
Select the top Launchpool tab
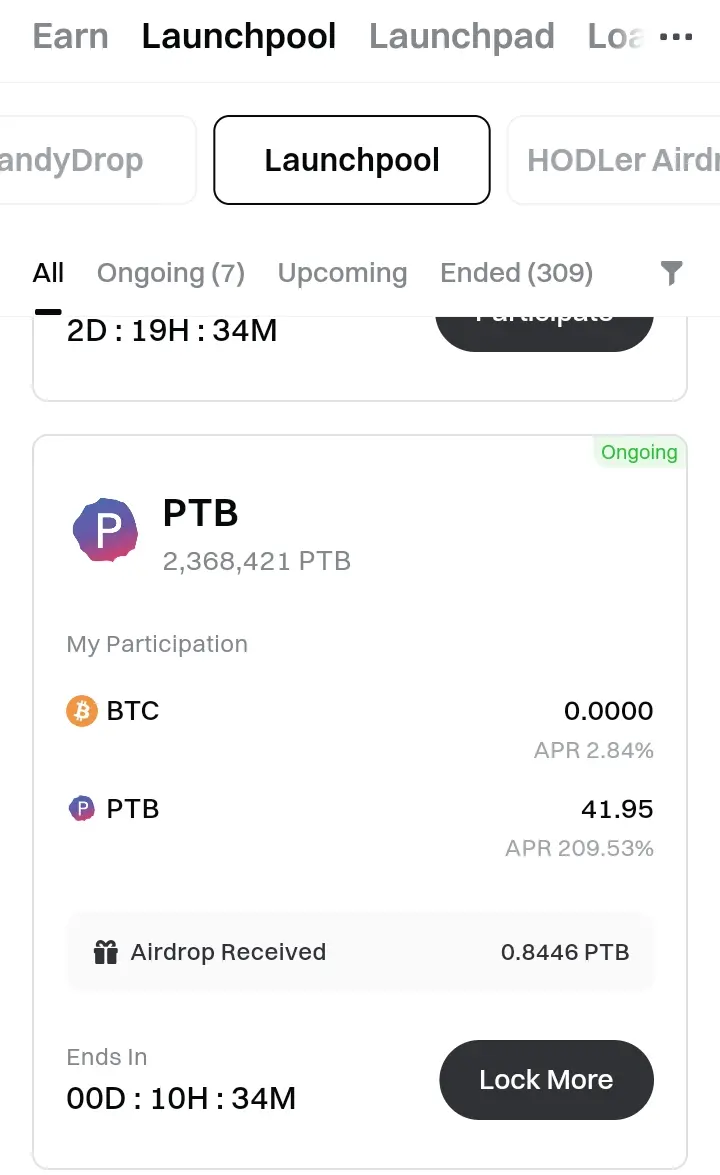click(238, 36)
